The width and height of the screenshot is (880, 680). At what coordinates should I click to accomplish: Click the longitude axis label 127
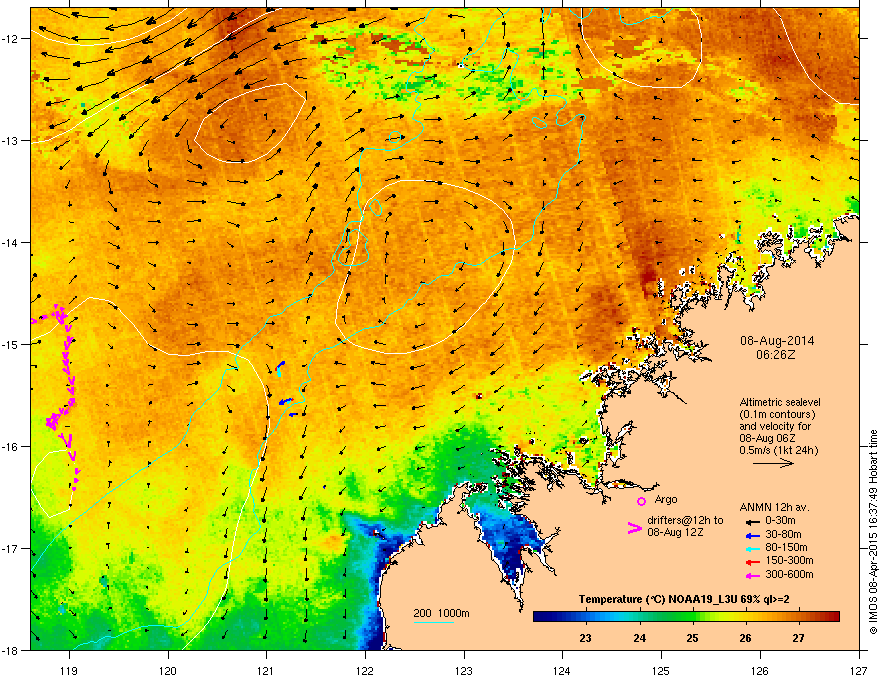(859, 670)
